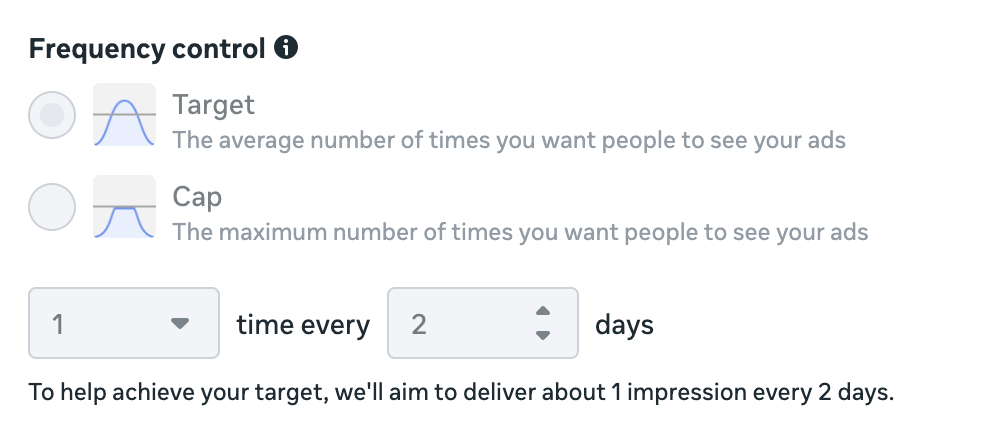The height and width of the screenshot is (428, 992).
Task: Increase days with the up stepper arrow
Action: [x=543, y=312]
